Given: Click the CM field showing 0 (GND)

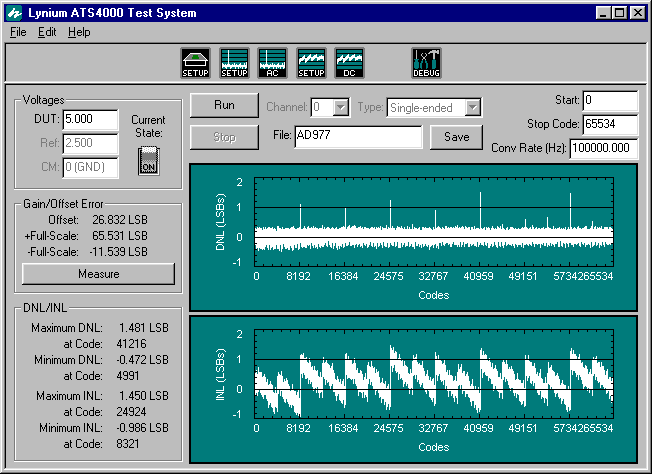Looking at the screenshot, I should [x=91, y=168].
